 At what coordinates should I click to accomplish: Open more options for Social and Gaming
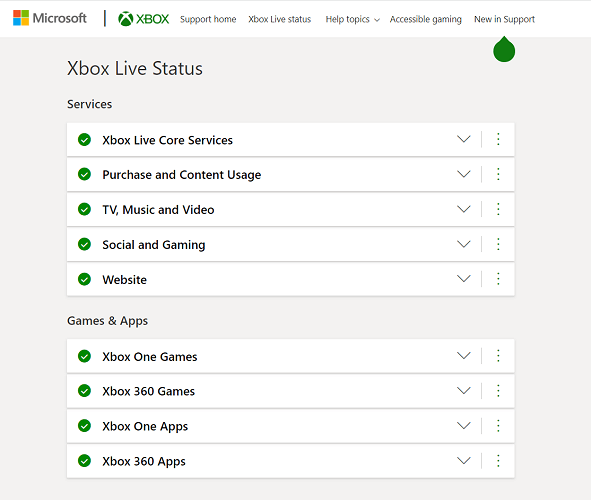[x=498, y=244]
